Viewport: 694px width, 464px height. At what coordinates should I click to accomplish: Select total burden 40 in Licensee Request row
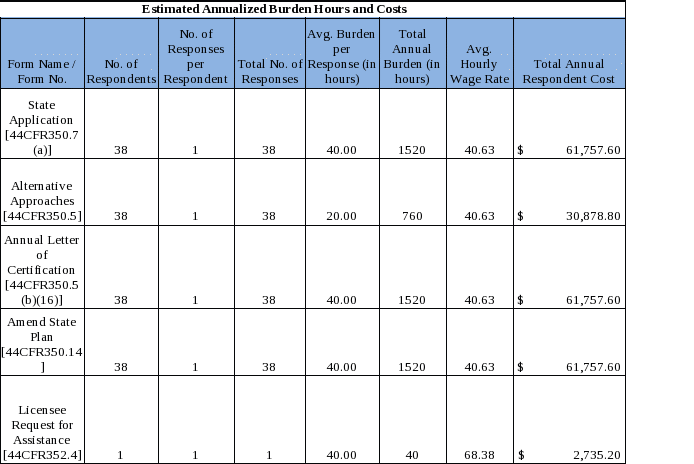[x=412, y=455]
